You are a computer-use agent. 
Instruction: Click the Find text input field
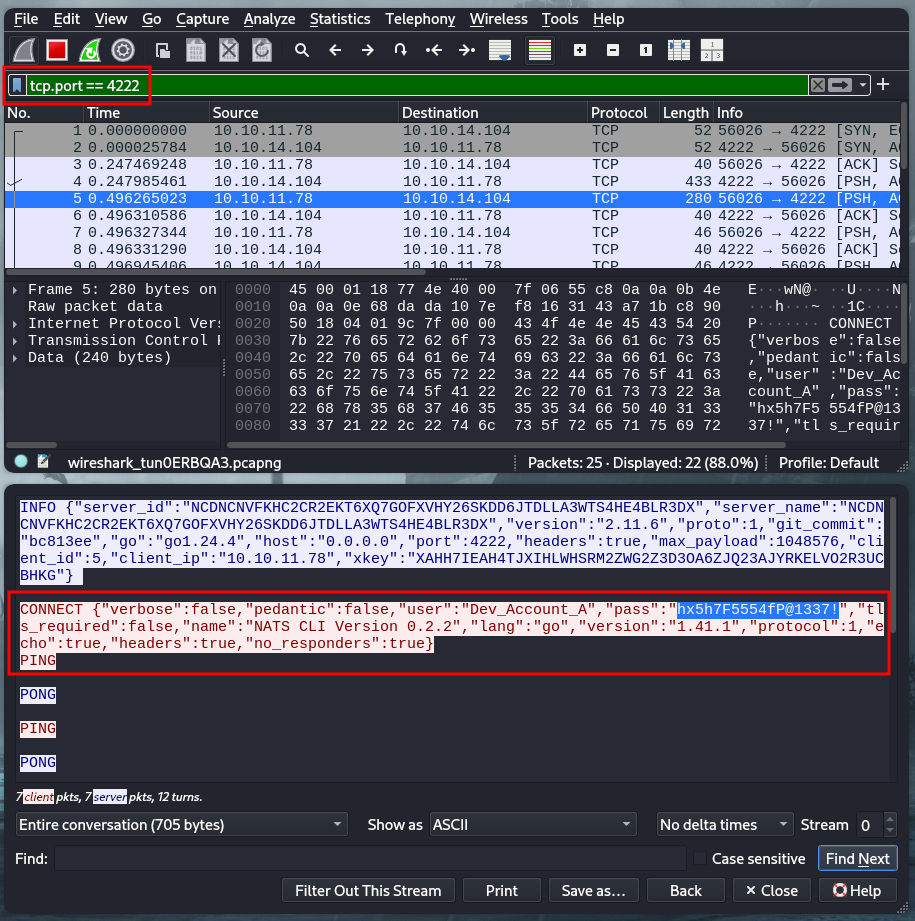click(x=370, y=859)
